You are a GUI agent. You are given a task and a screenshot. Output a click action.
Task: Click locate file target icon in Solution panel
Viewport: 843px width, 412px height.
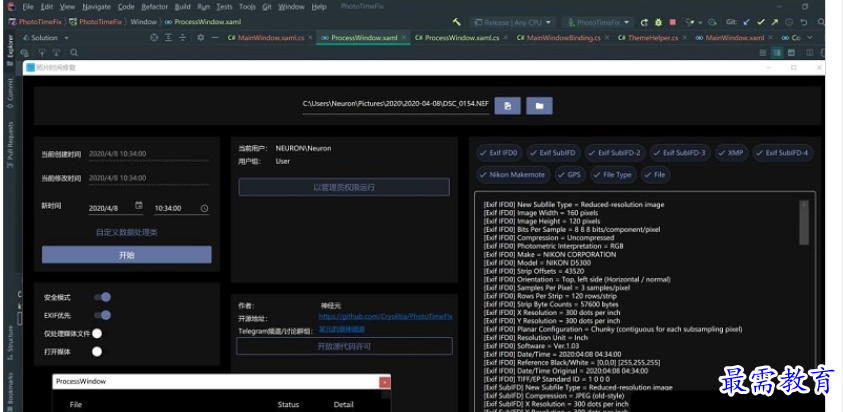point(154,38)
